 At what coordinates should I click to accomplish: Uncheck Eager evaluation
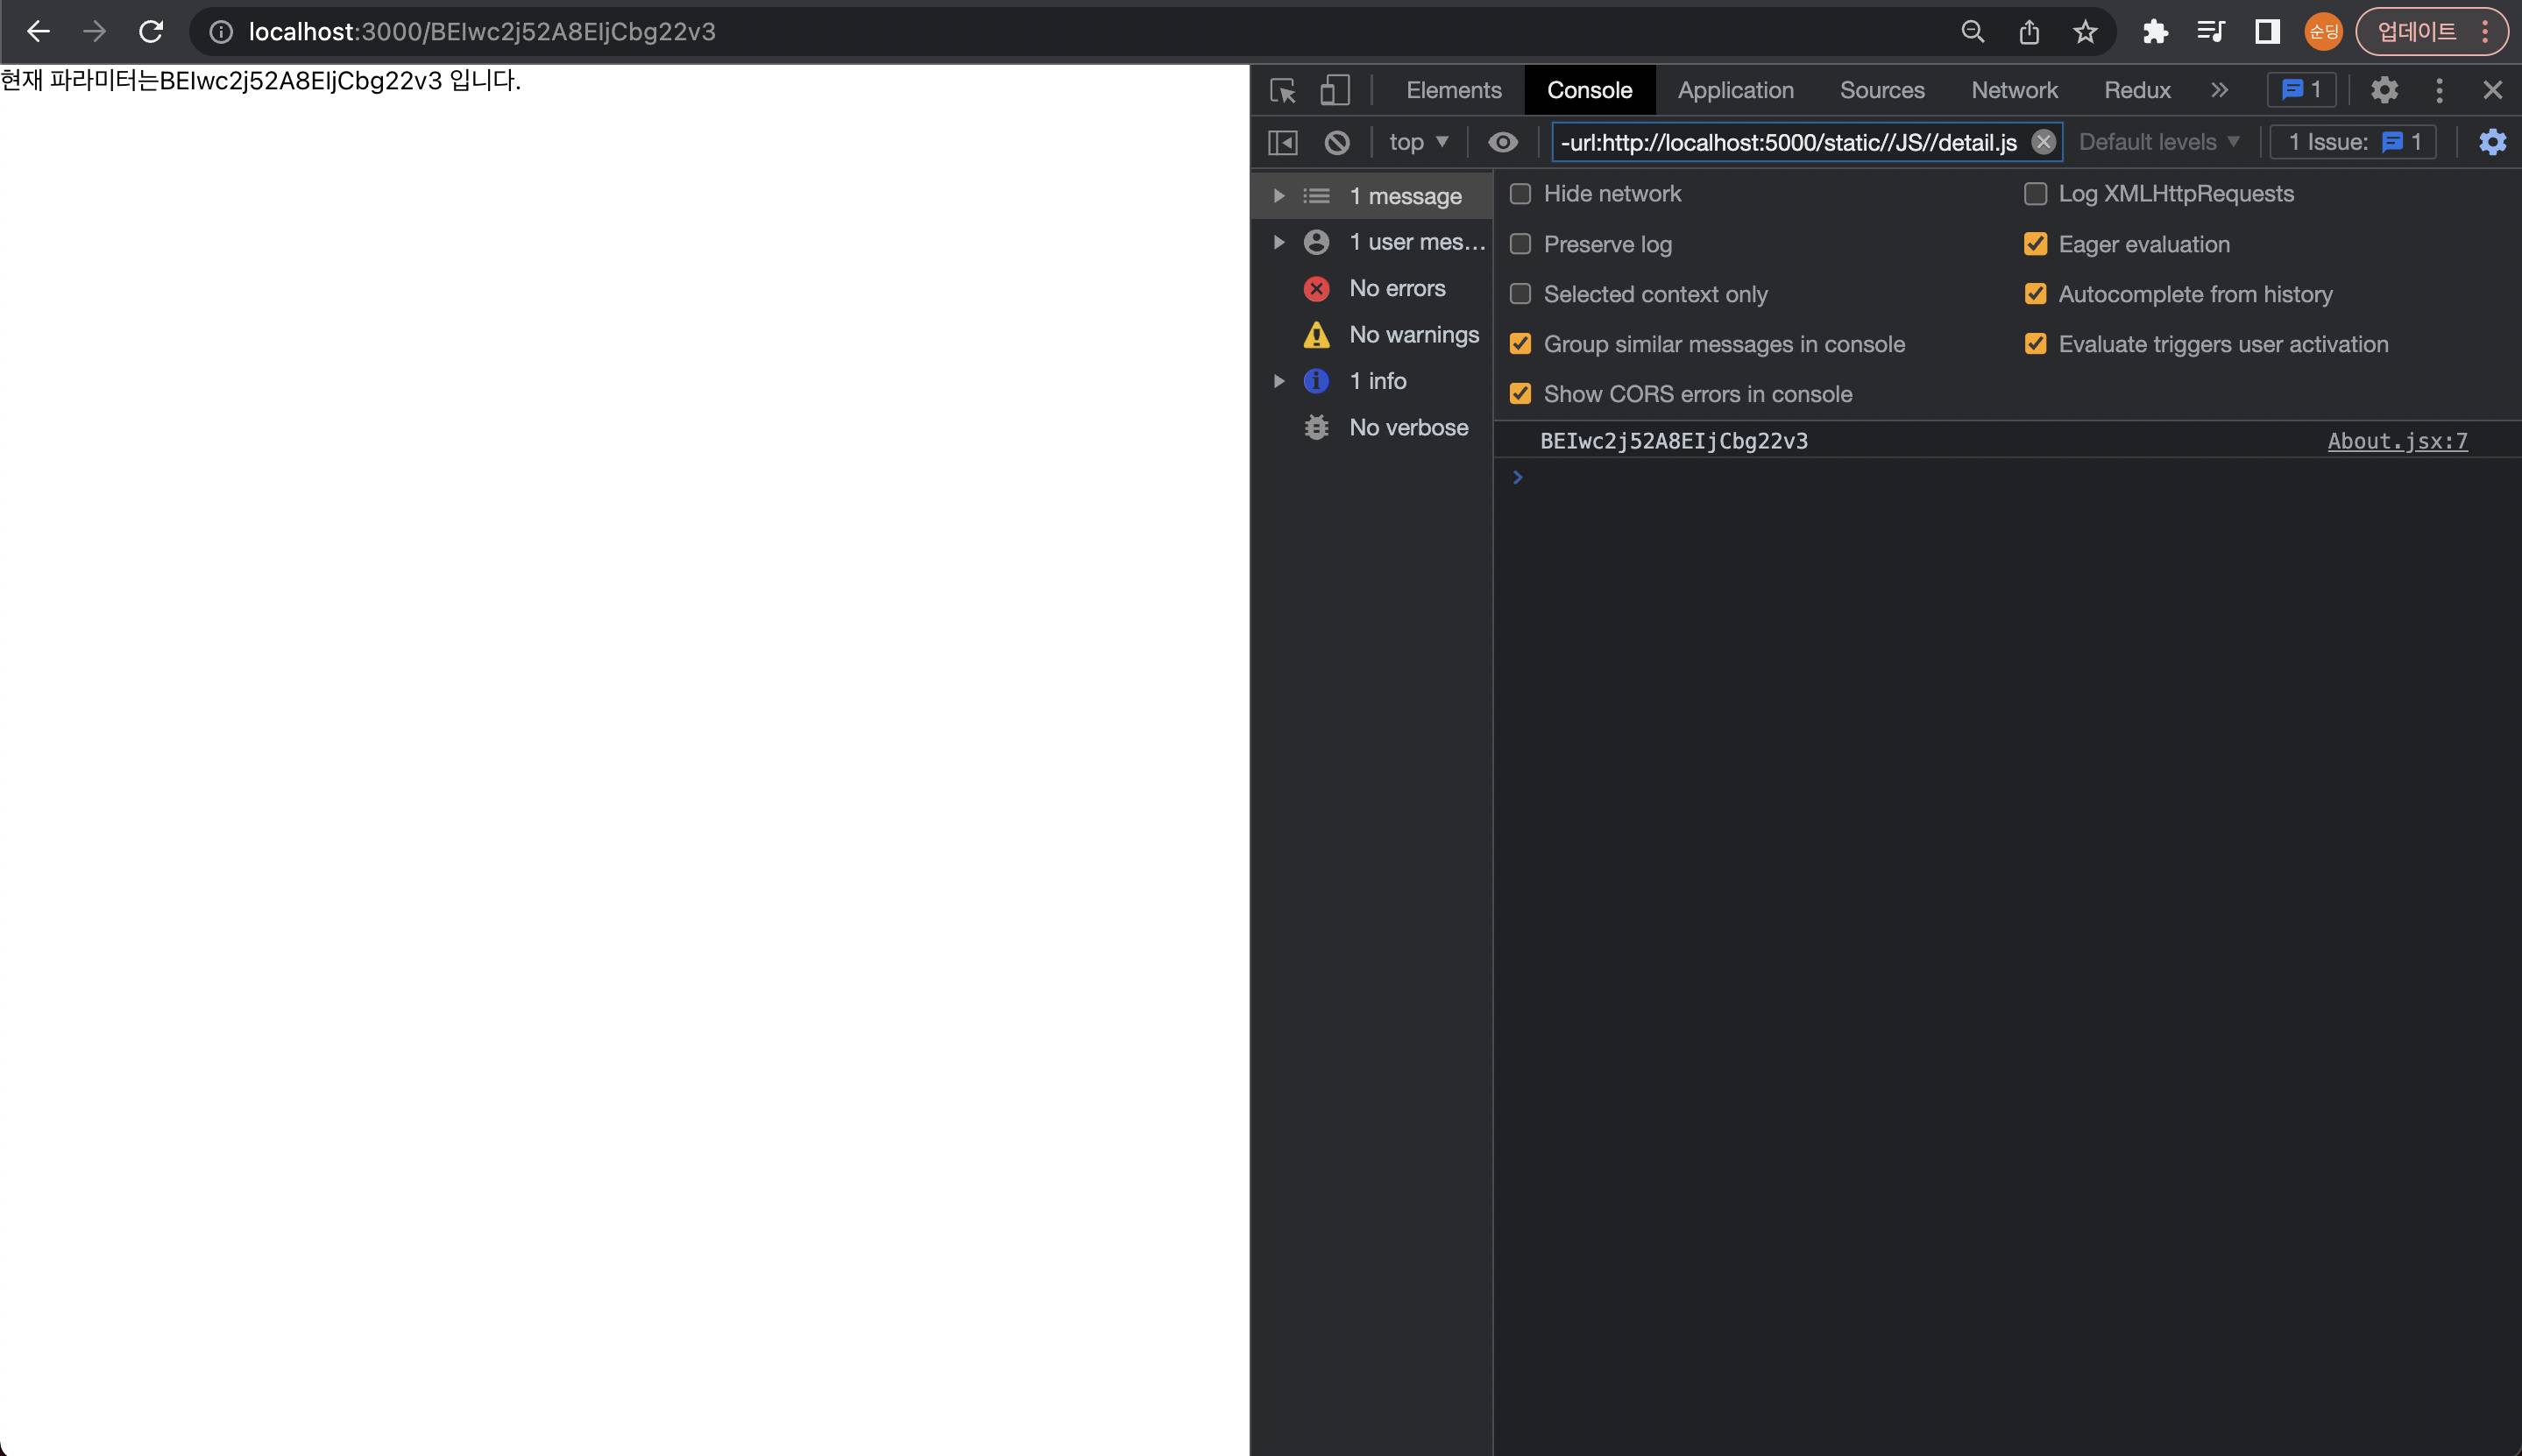point(2035,244)
